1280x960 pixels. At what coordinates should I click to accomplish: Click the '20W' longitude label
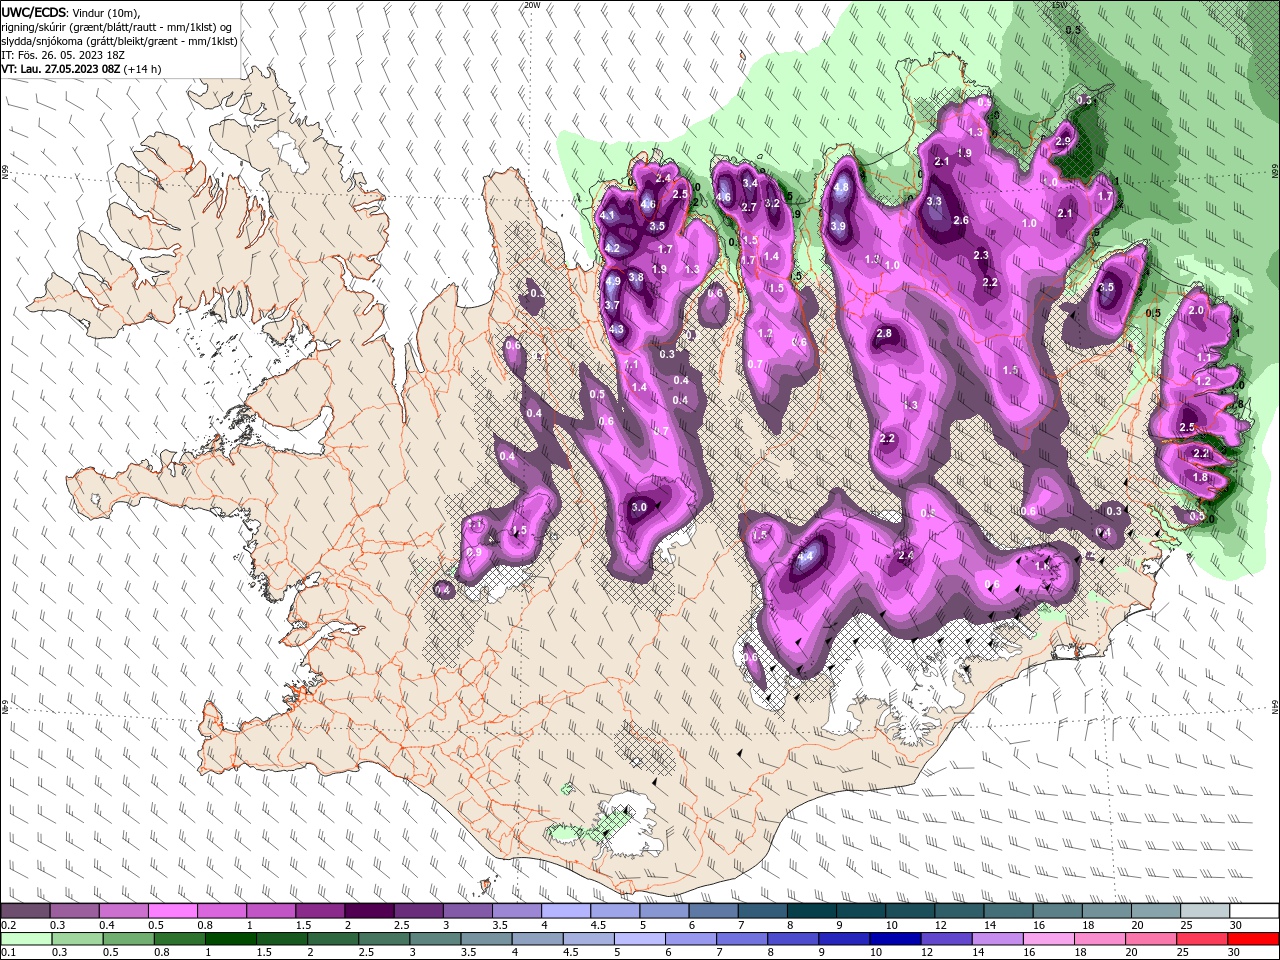click(532, 5)
